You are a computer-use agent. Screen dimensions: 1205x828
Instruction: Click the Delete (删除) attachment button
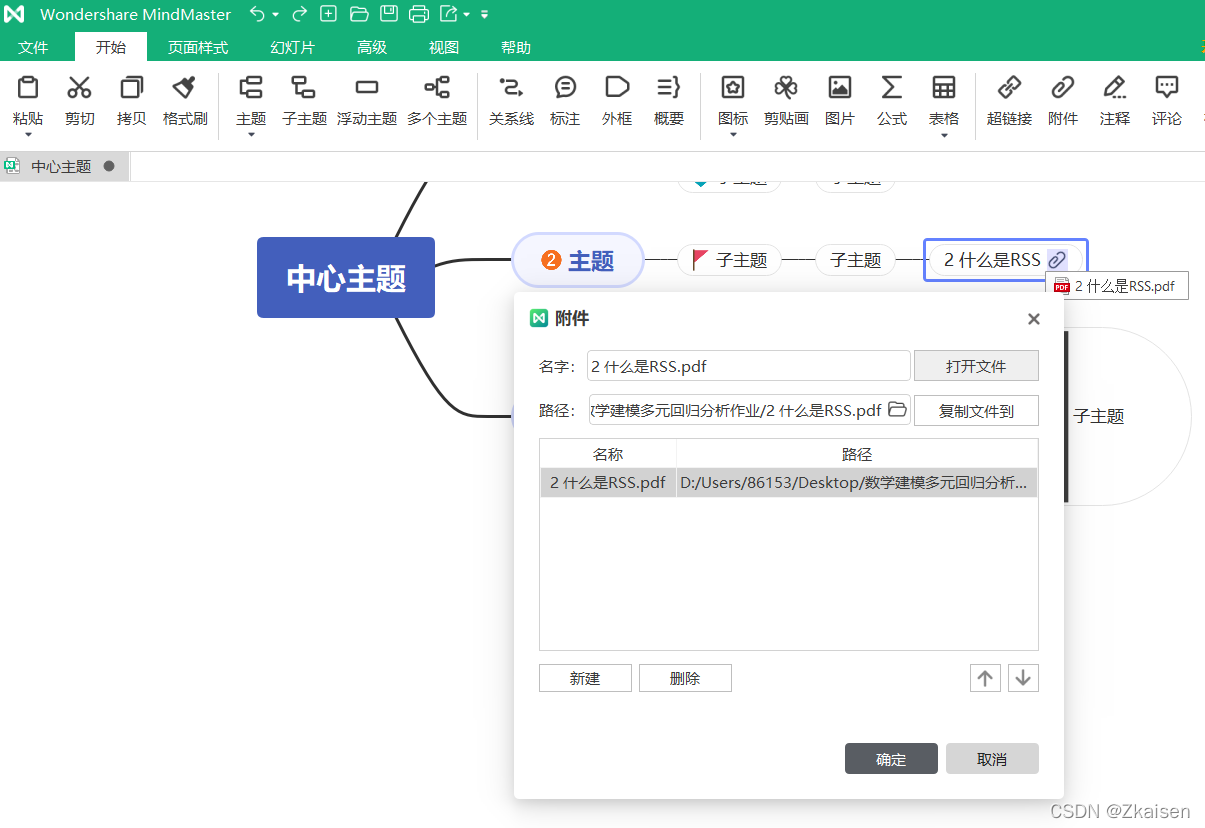pyautogui.click(x=685, y=678)
